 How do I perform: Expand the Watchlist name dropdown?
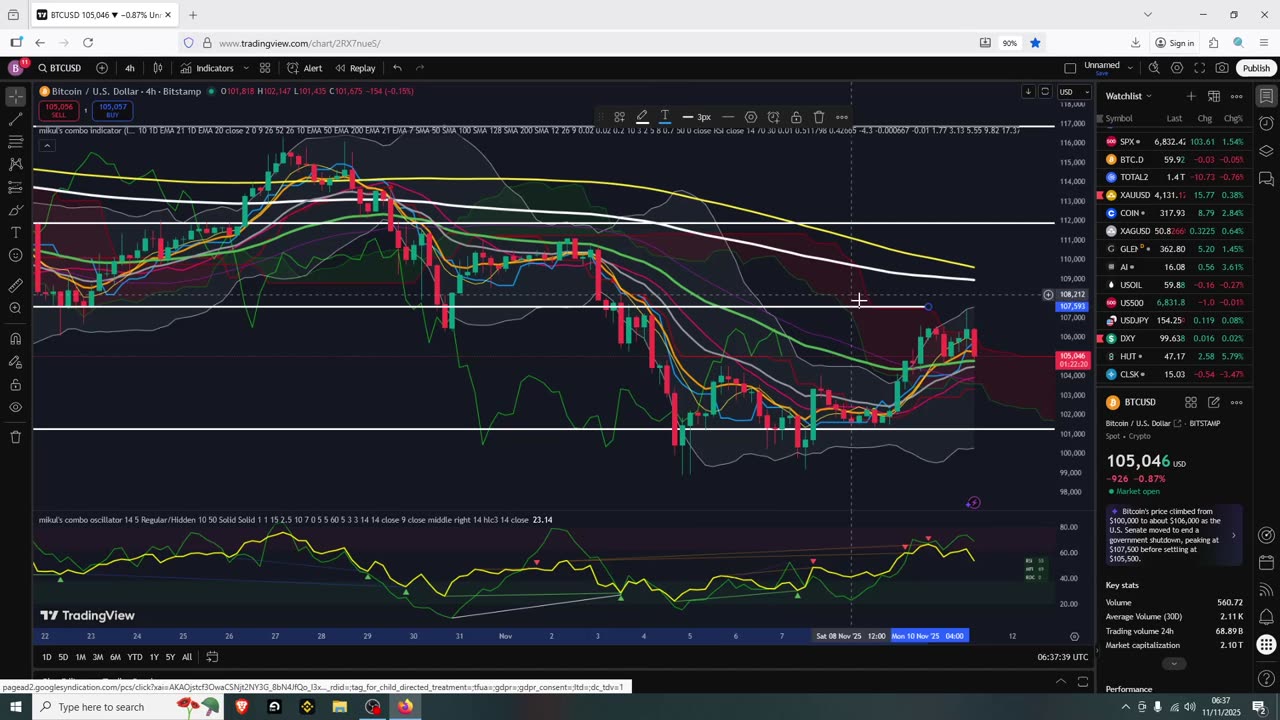(1129, 96)
